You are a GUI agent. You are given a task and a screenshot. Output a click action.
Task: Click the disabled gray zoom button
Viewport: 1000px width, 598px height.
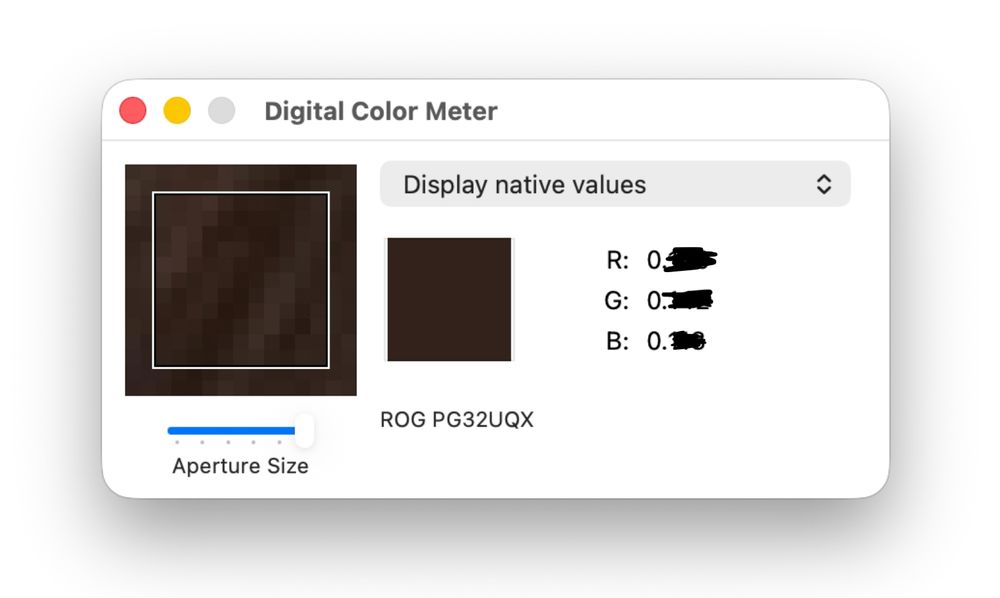coord(221,110)
